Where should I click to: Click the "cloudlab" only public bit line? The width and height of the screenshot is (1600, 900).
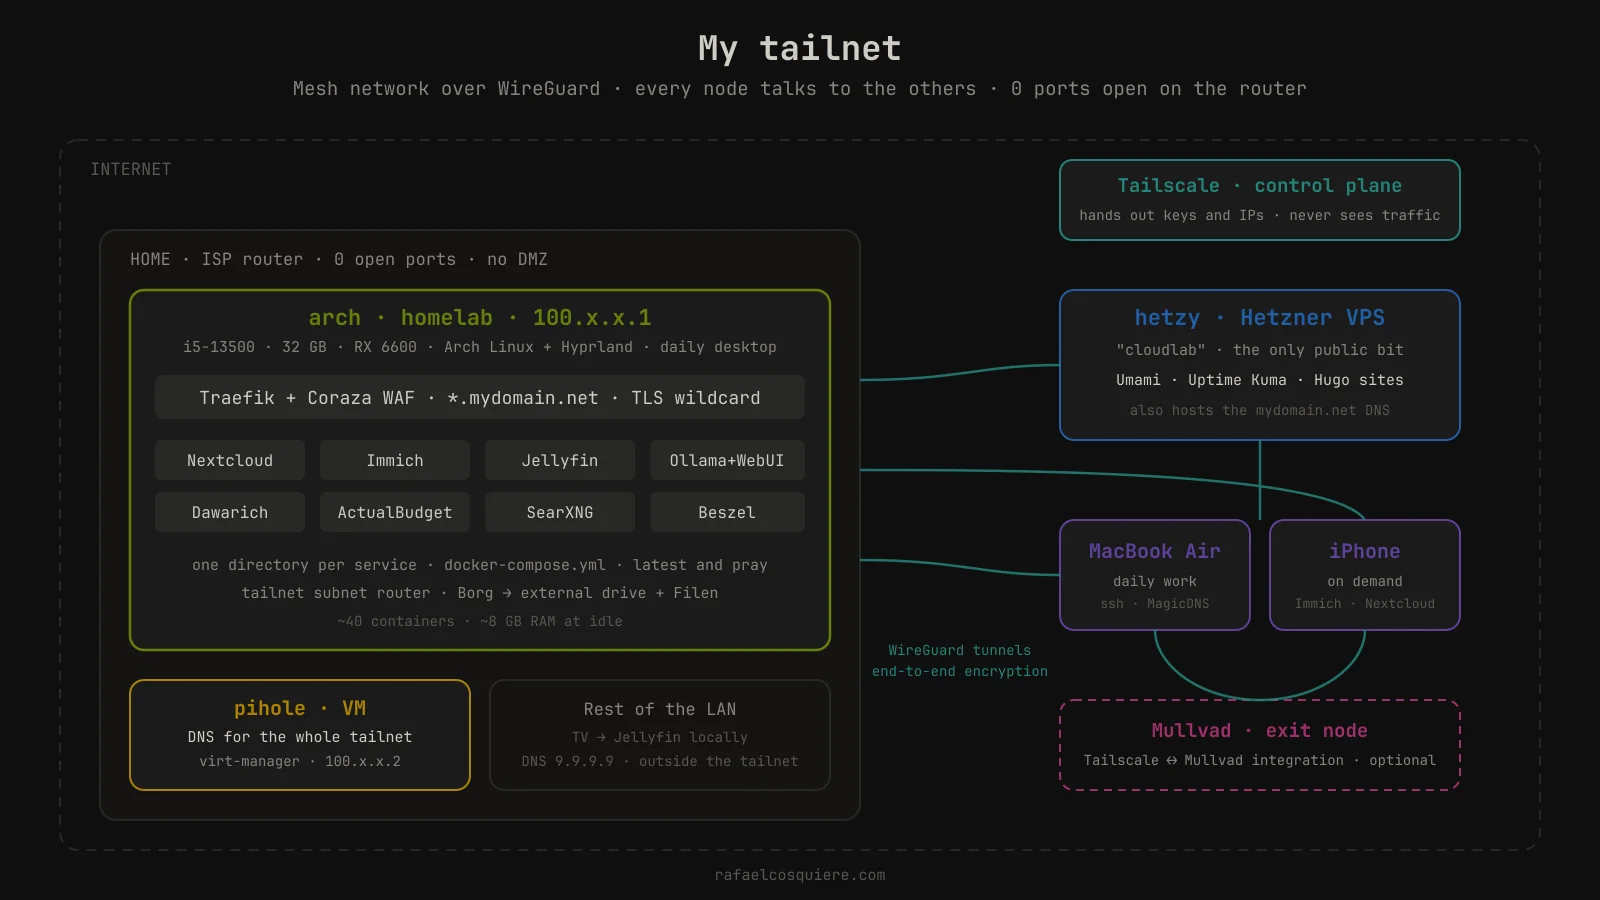[1260, 350]
